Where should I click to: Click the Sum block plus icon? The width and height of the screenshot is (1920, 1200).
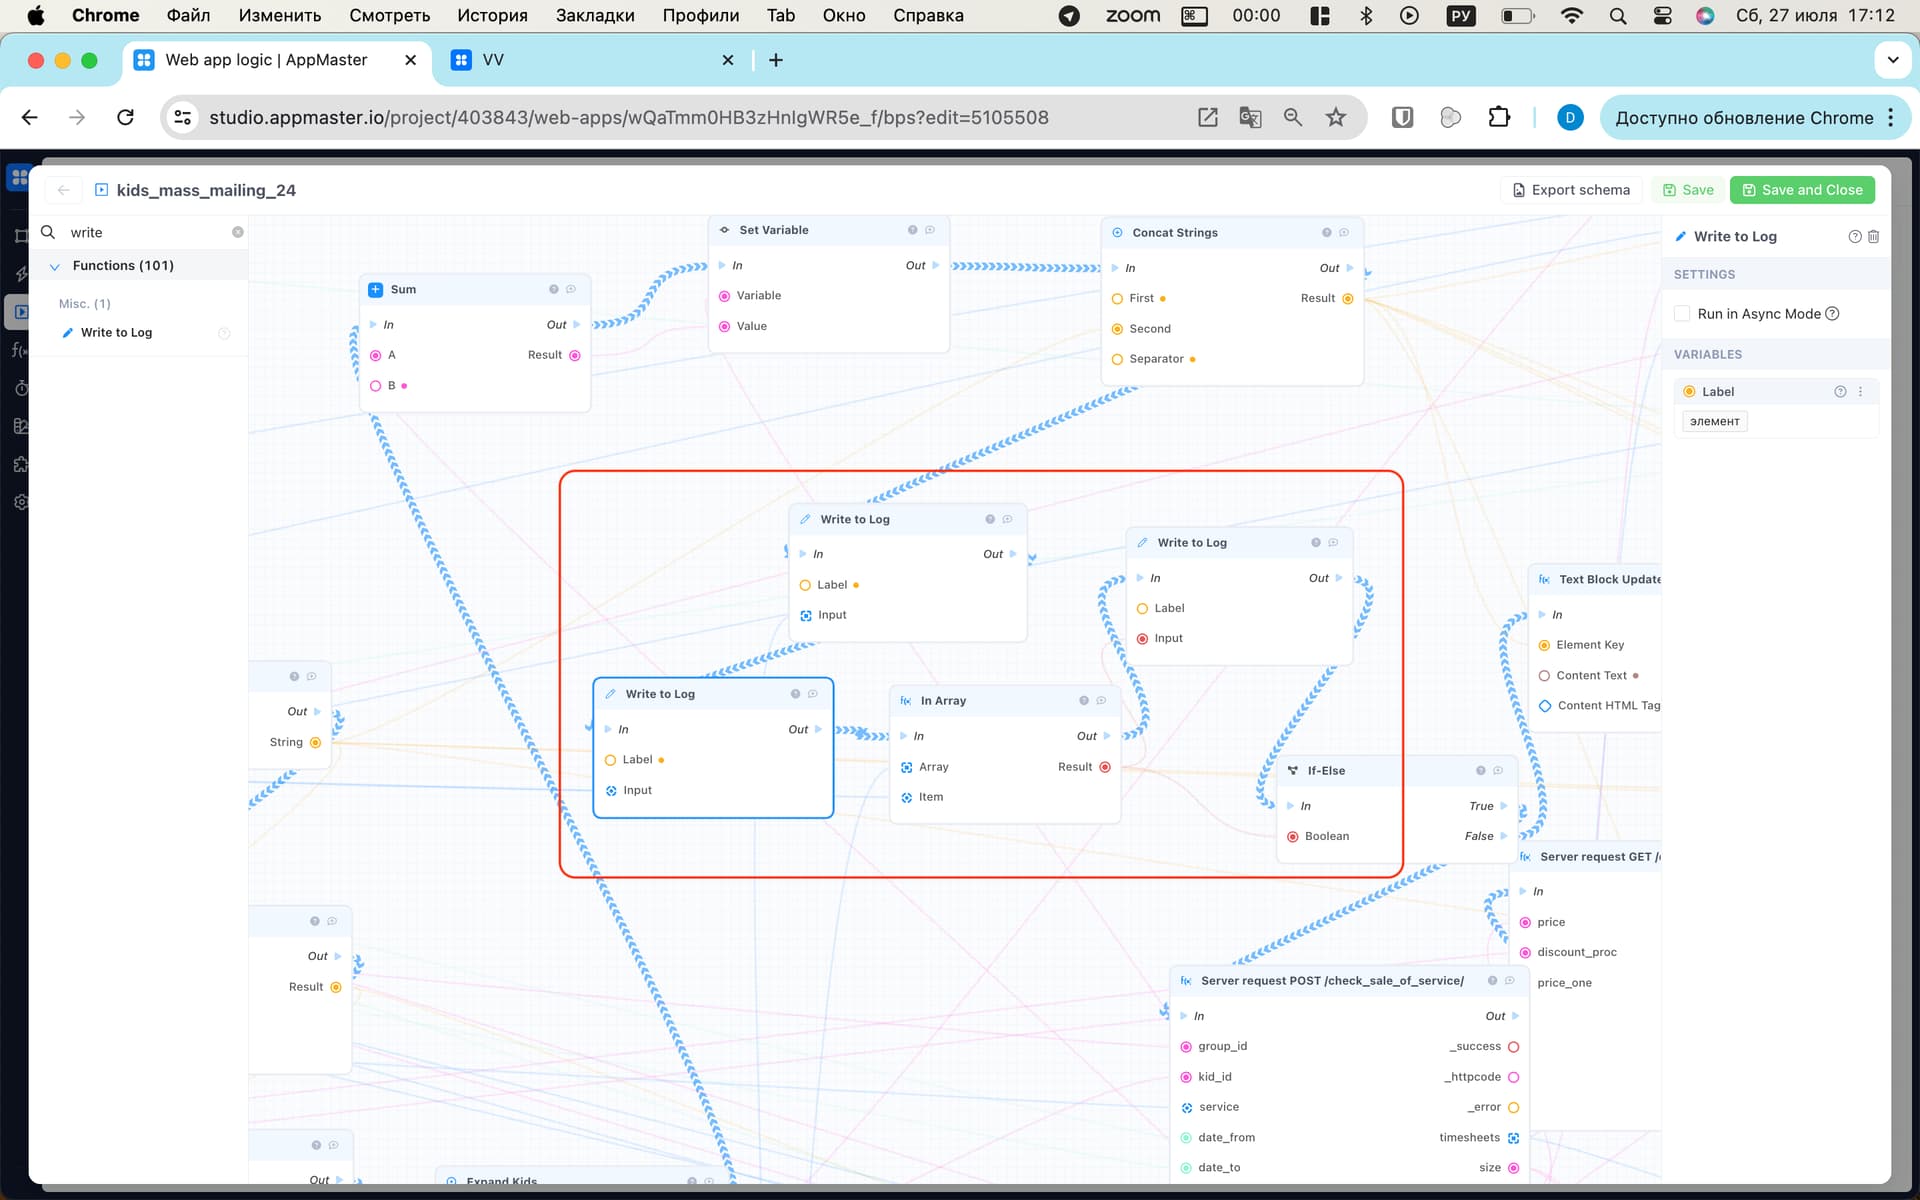(375, 290)
